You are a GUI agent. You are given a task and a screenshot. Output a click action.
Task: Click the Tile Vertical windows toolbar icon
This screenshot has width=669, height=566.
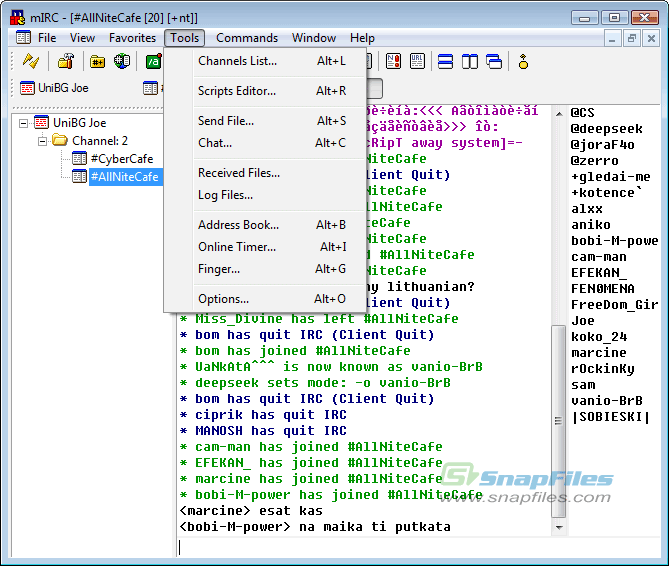click(470, 62)
